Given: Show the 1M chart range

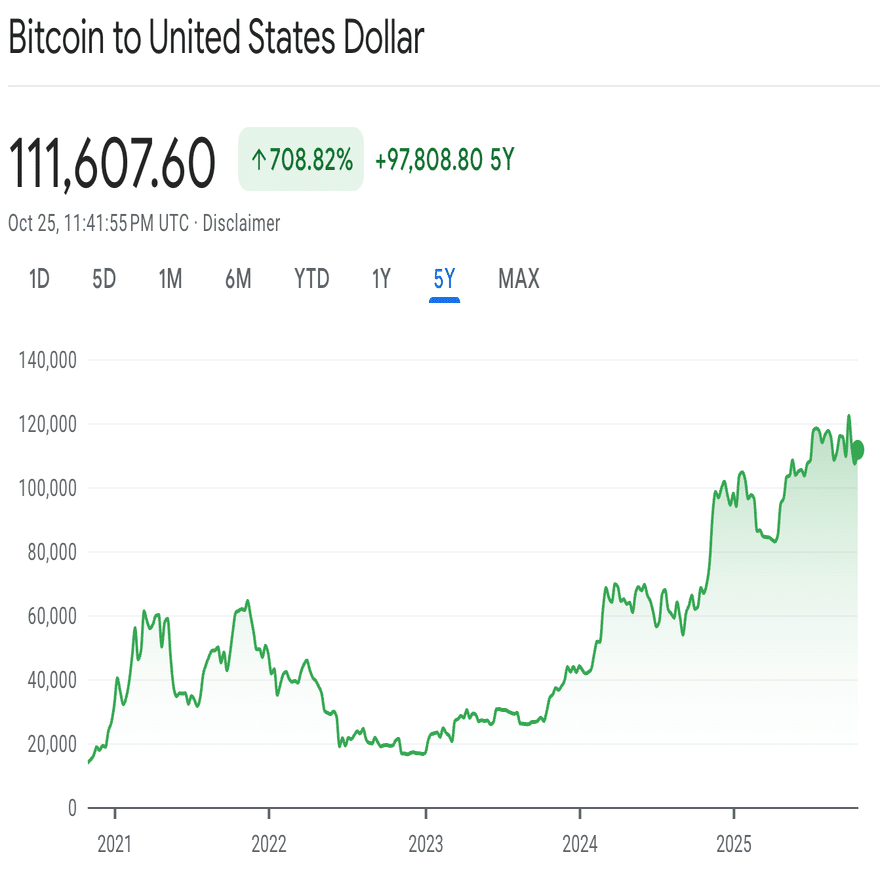Looking at the screenshot, I should 170,279.
